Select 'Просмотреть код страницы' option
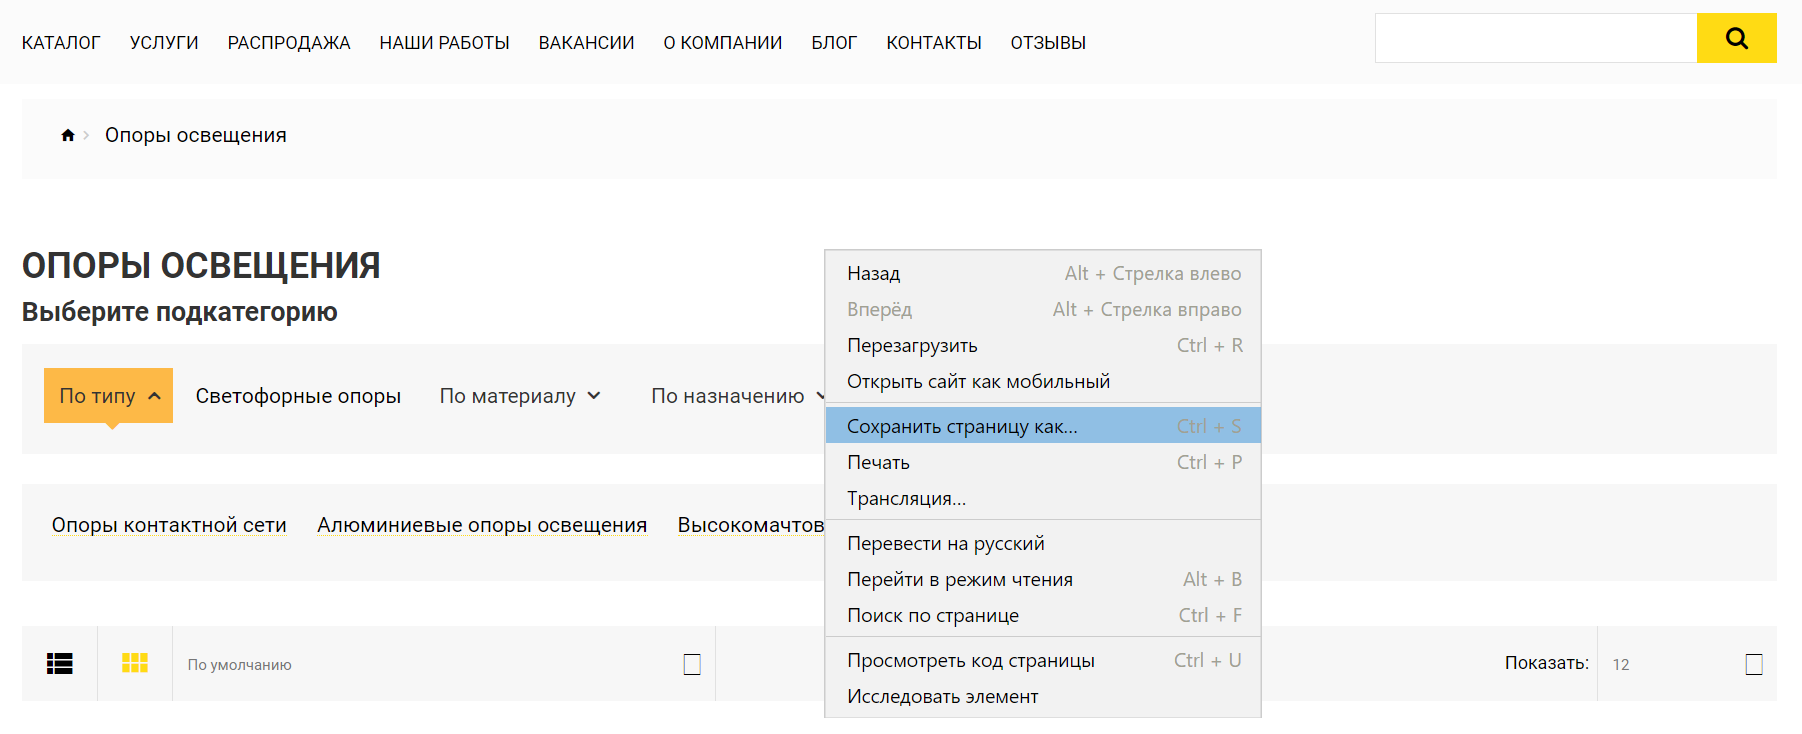1802x734 pixels. point(970,660)
